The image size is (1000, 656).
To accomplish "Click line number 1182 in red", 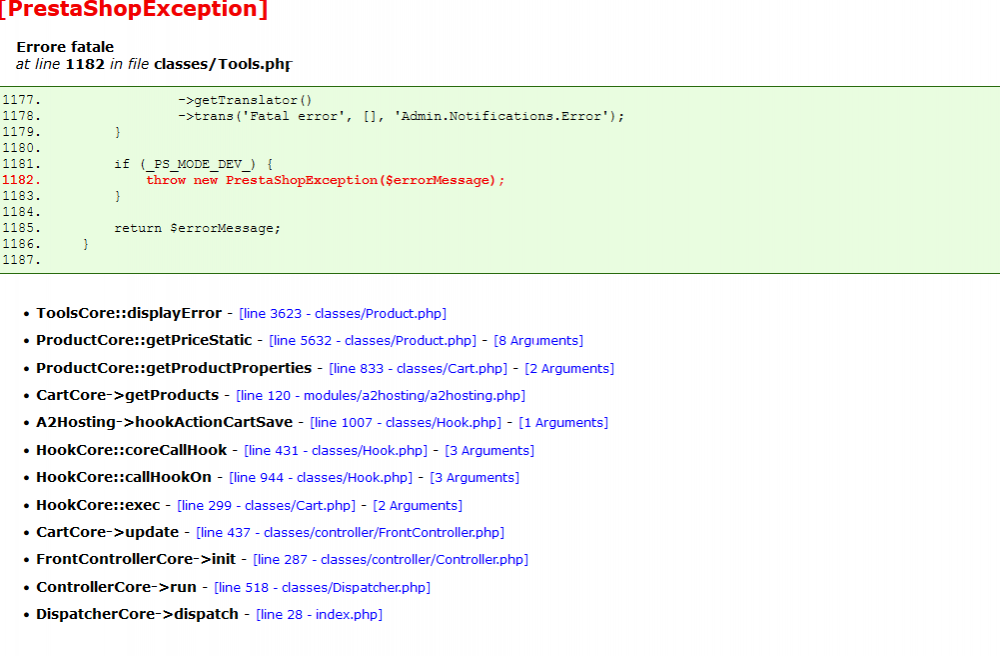I will 21,180.
